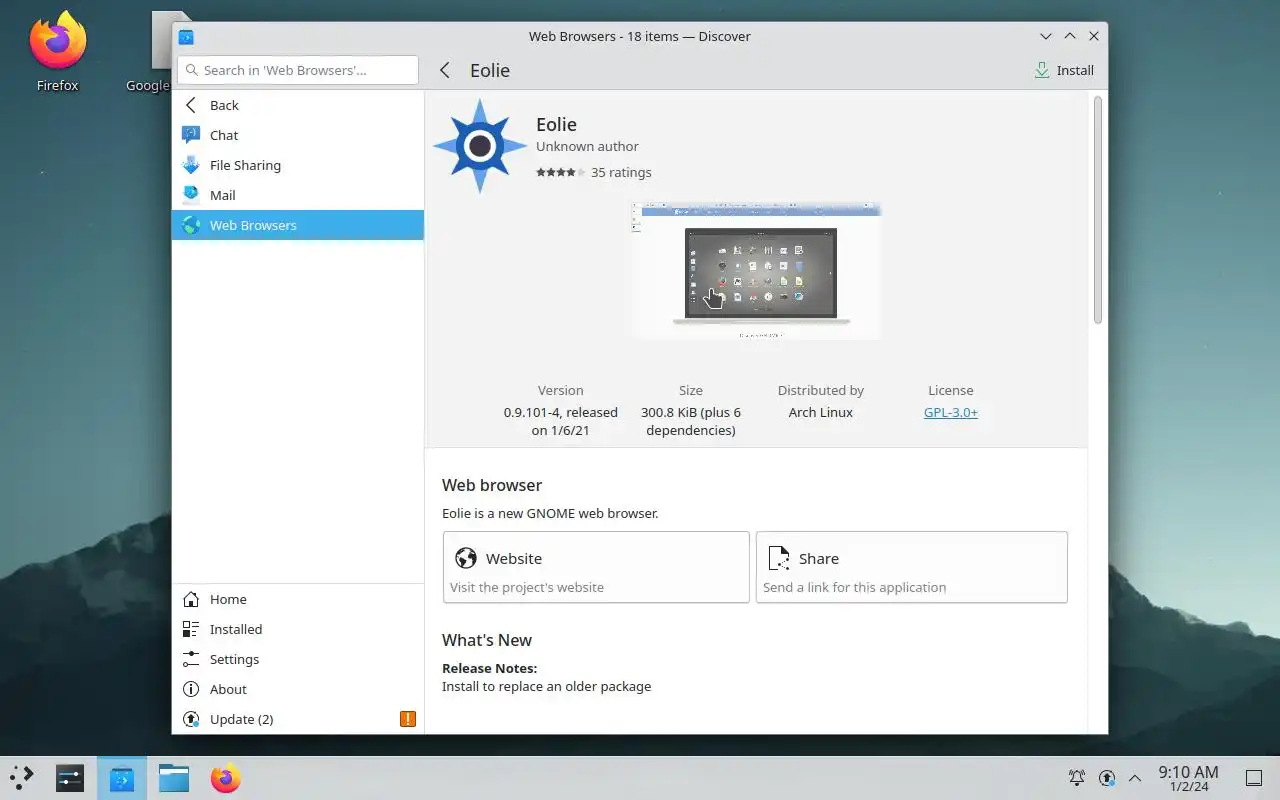Click the Installed grid icon
The height and width of the screenshot is (800, 1280).
pyautogui.click(x=191, y=629)
